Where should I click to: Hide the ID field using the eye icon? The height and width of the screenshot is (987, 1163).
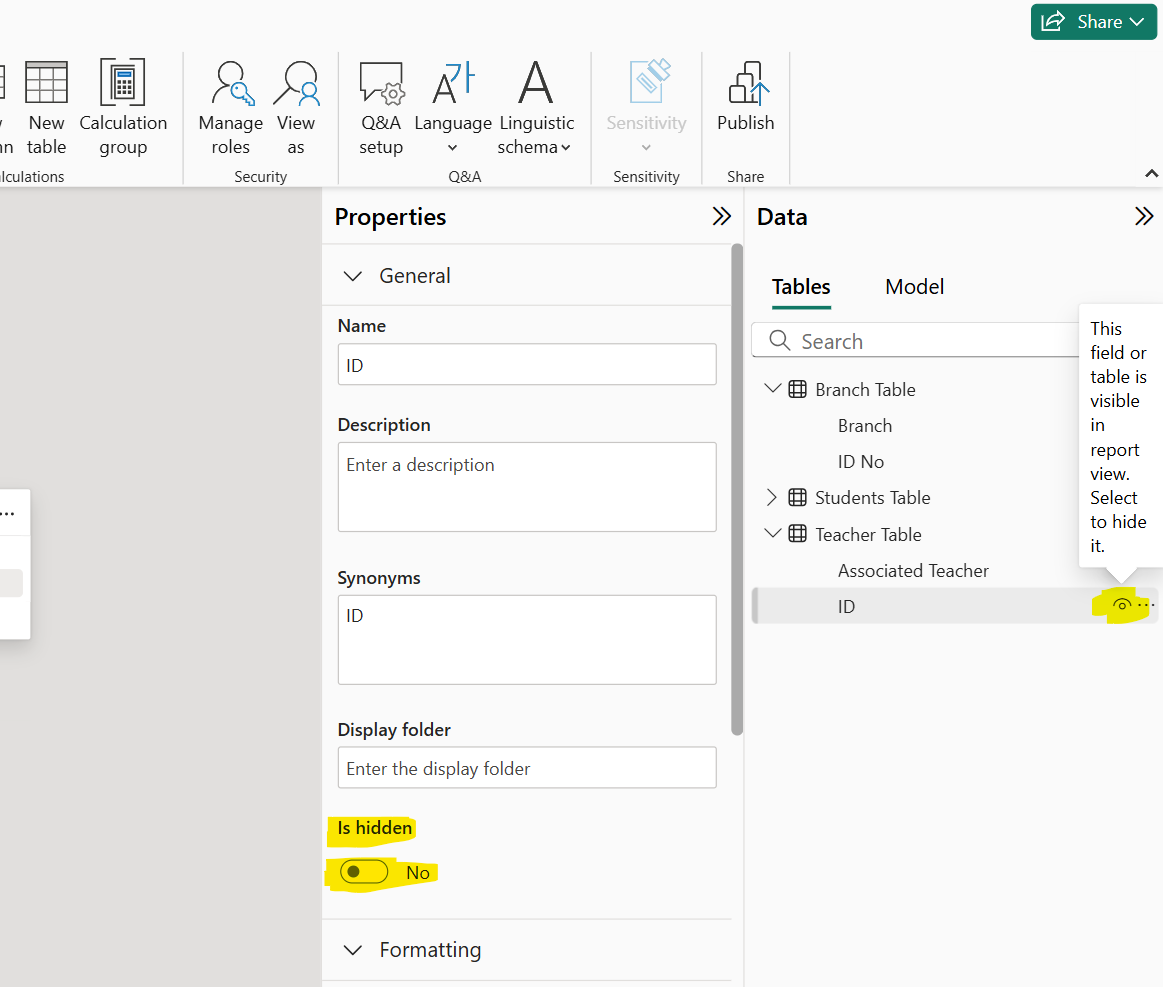[1122, 604]
